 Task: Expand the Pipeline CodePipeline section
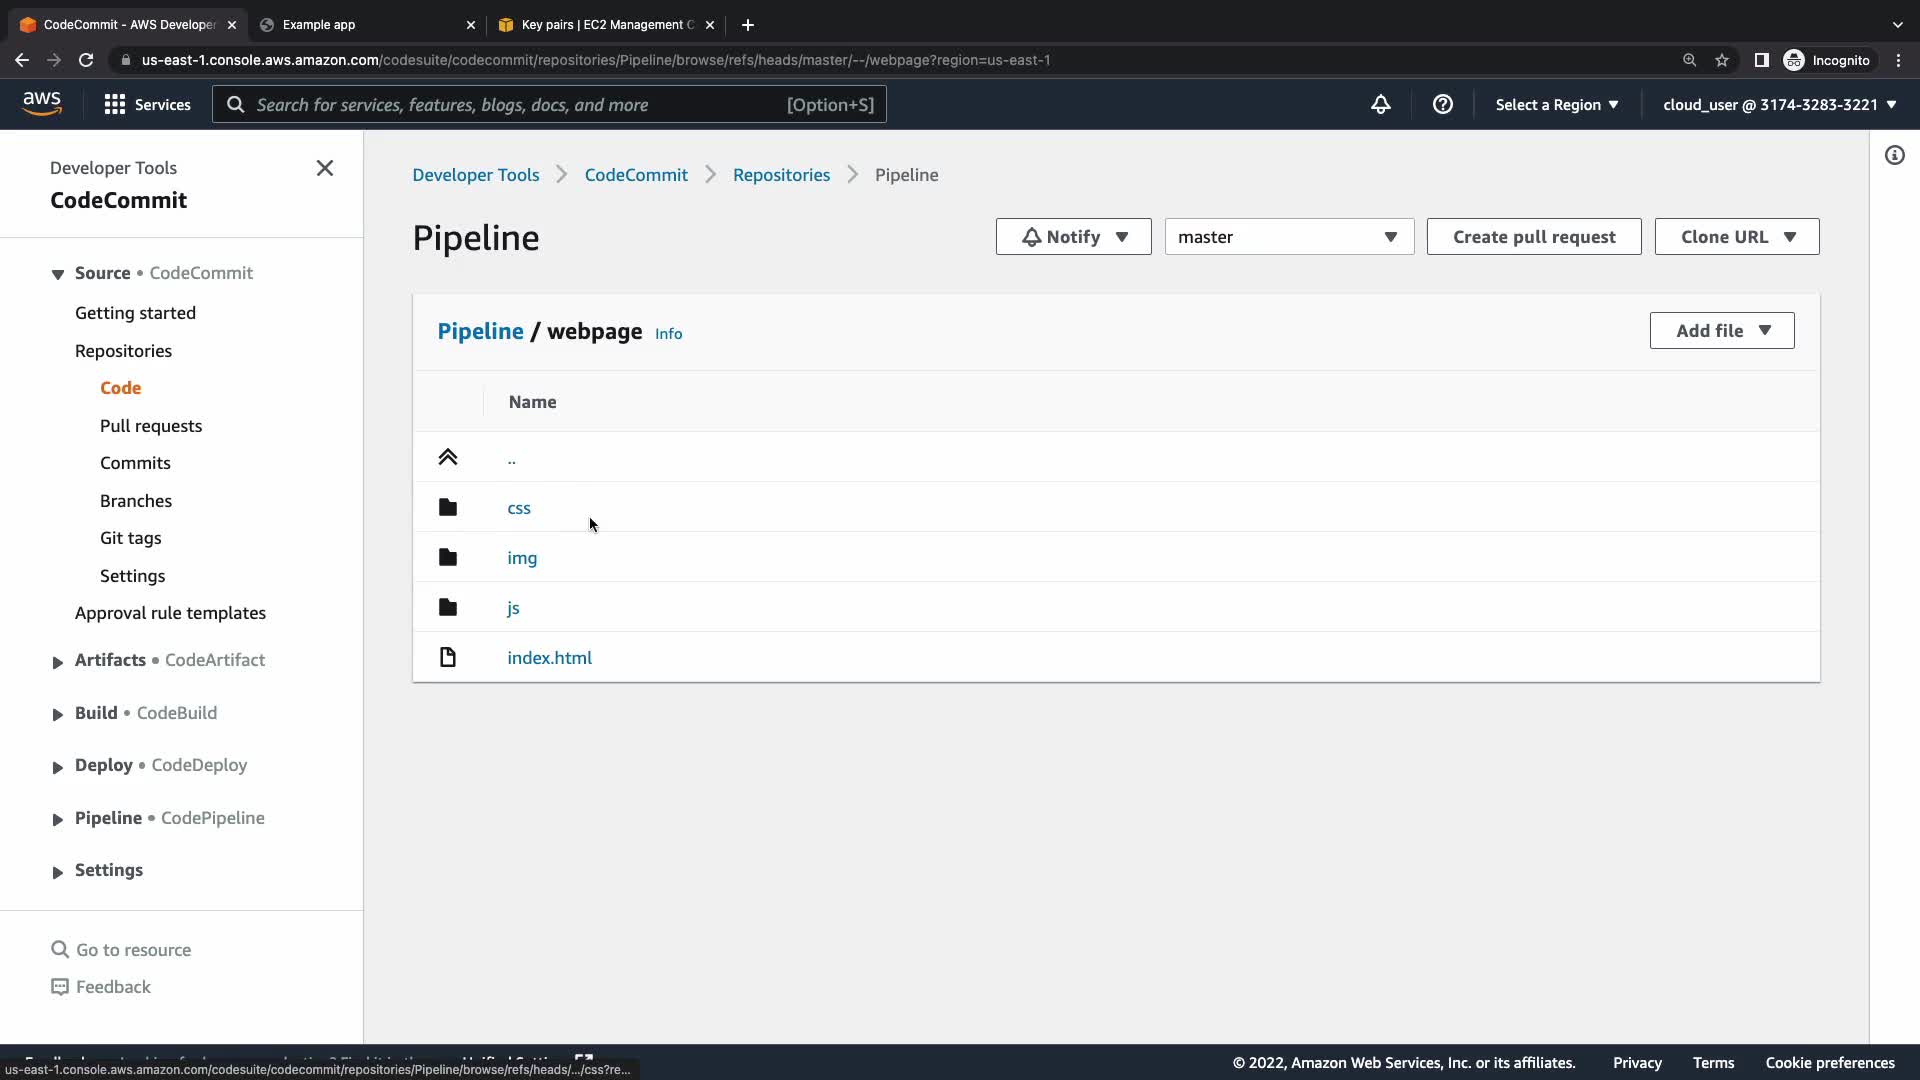(58, 819)
